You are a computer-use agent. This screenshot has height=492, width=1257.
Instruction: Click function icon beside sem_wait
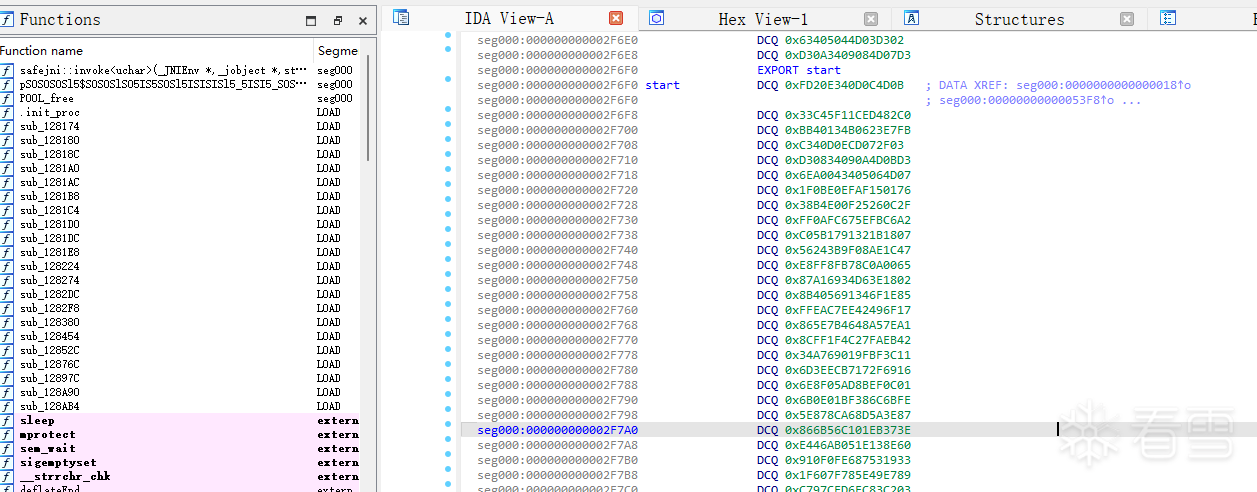point(7,449)
